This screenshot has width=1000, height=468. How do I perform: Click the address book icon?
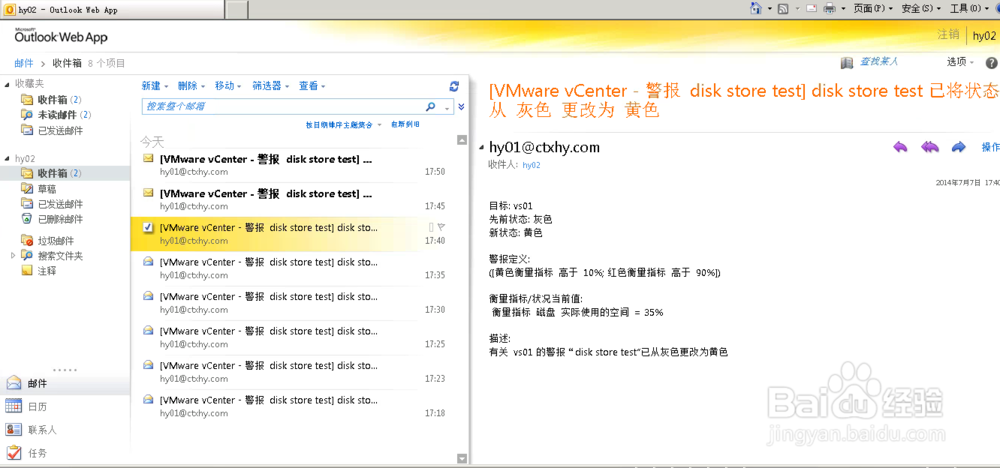[847, 62]
